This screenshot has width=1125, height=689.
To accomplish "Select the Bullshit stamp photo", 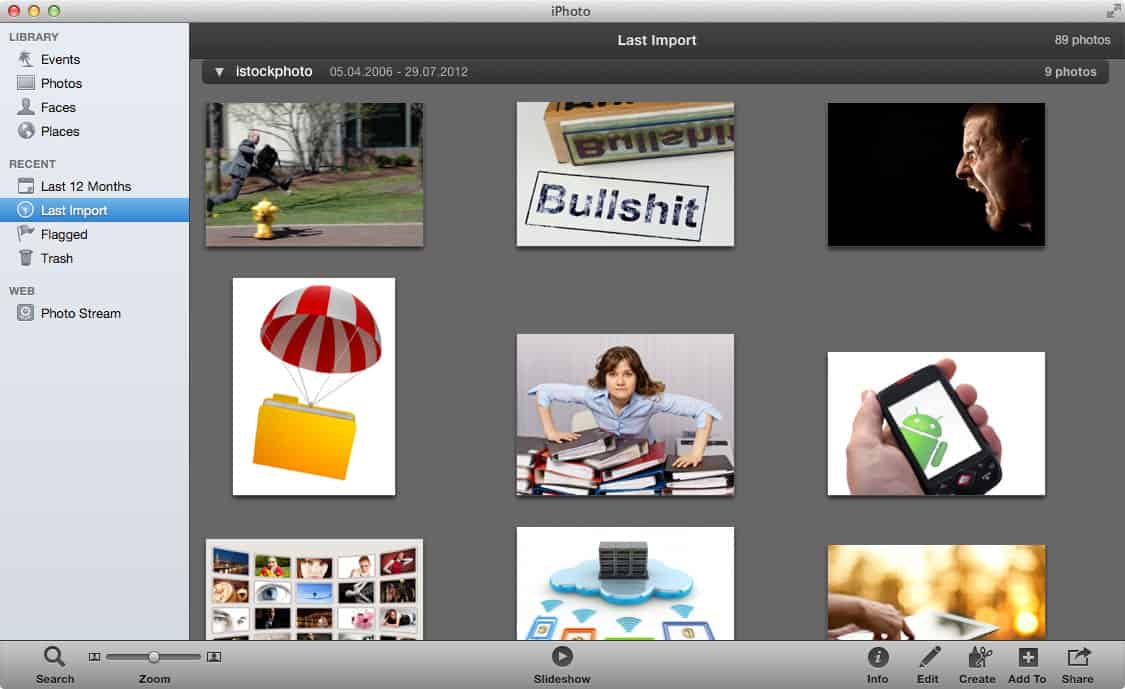I will 625,174.
